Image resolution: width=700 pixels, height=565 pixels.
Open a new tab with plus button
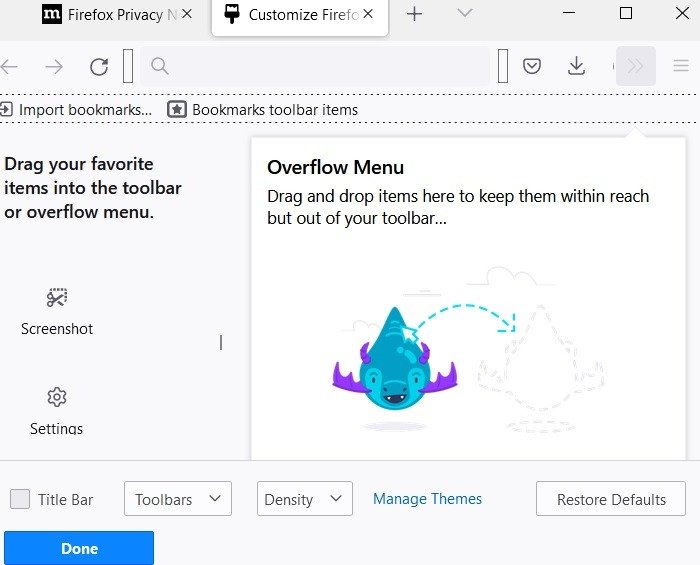(x=414, y=14)
